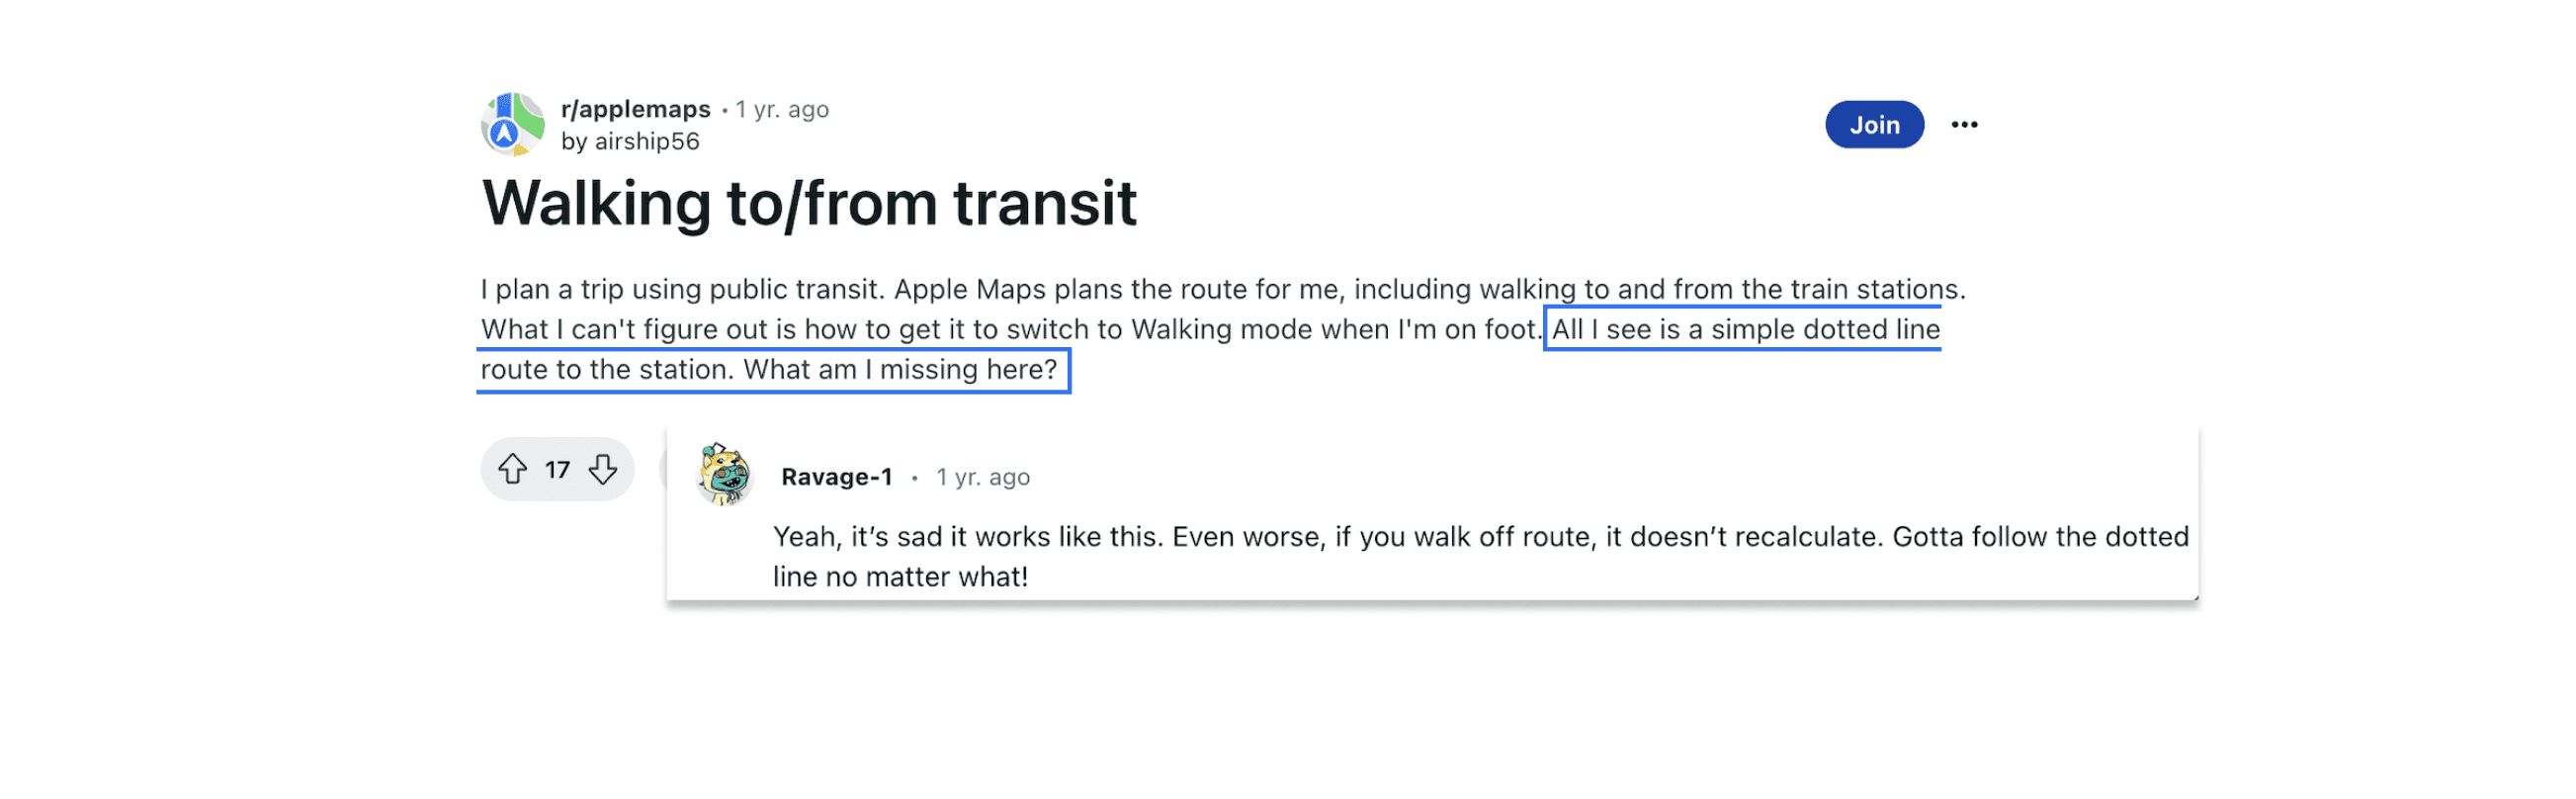Click the highlighted 'What am I missing here?' text
The image size is (2576, 799).
[x=900, y=369]
